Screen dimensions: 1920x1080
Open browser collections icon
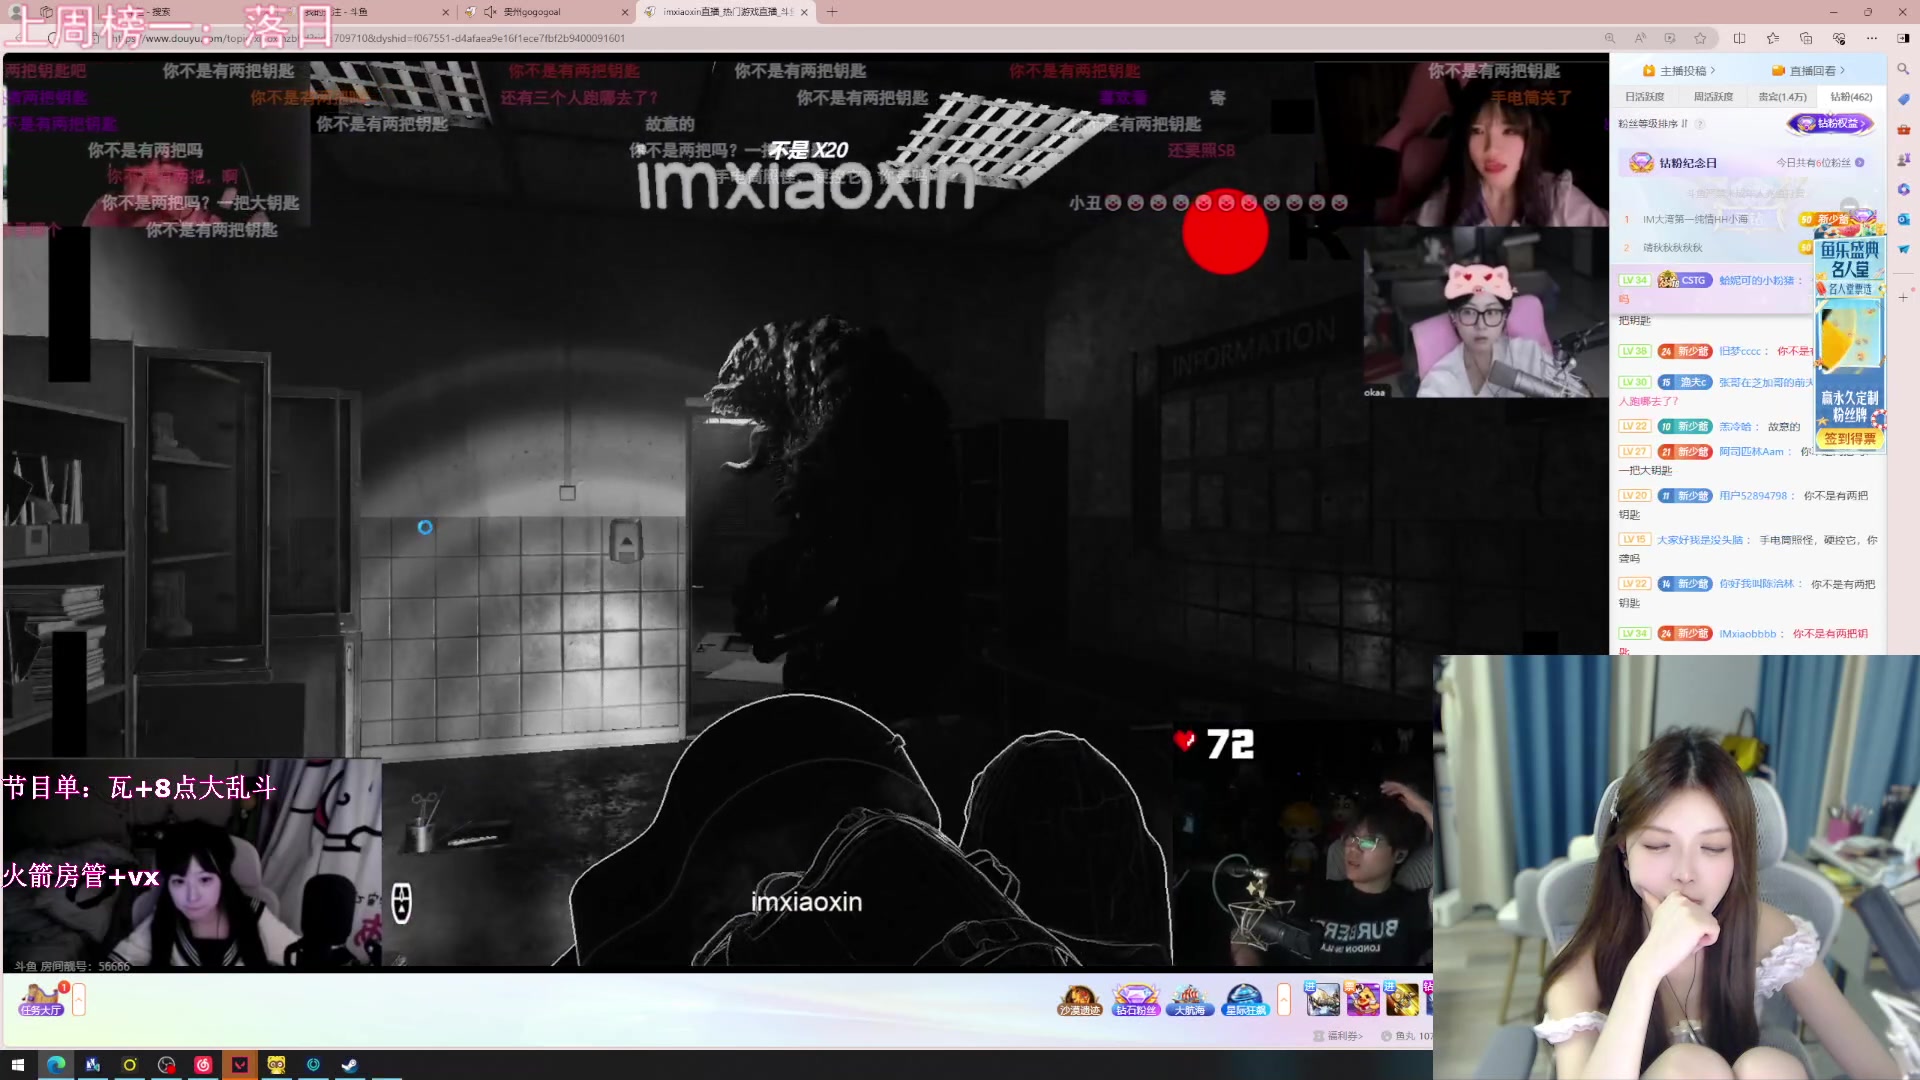pos(1806,38)
